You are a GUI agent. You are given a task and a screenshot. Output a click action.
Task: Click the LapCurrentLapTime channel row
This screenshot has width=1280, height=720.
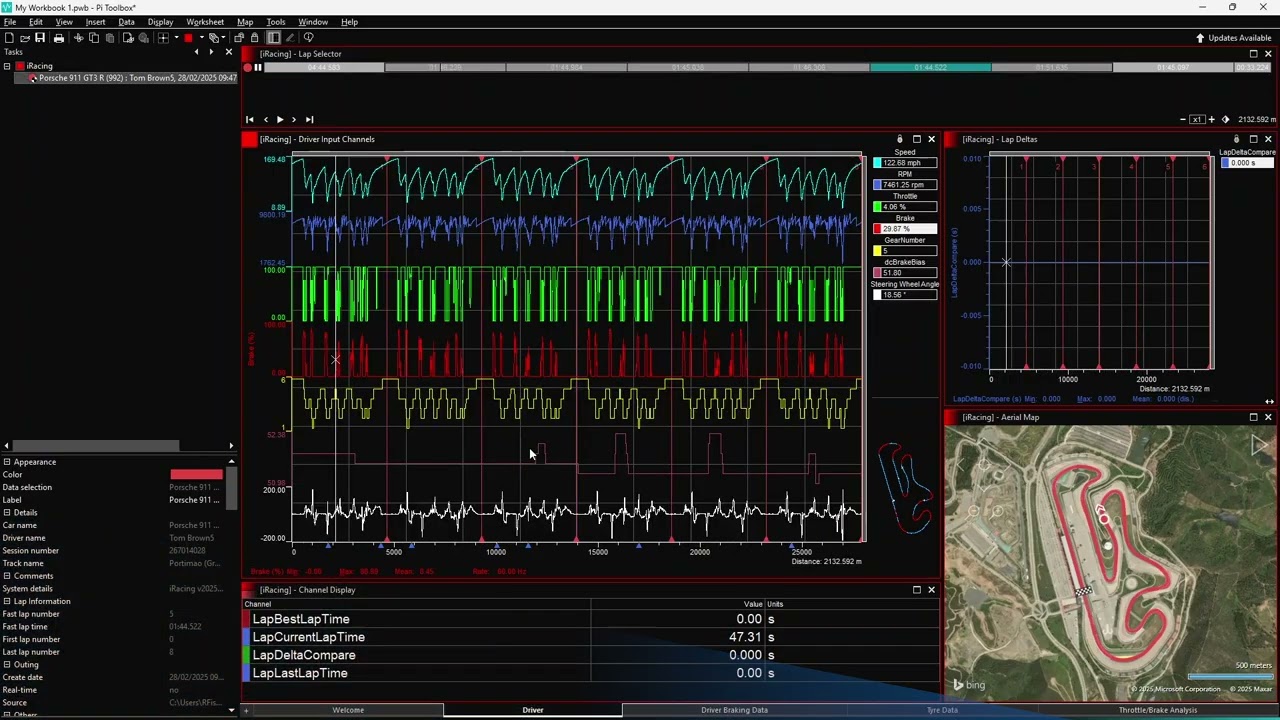pyautogui.click(x=590, y=637)
